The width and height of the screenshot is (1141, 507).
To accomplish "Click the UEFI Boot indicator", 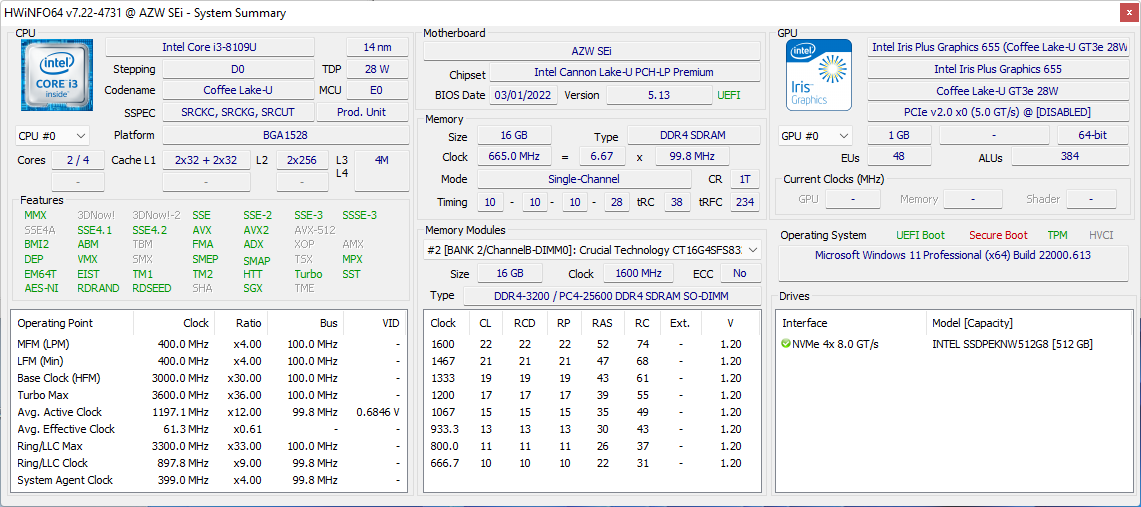I will tap(920, 235).
